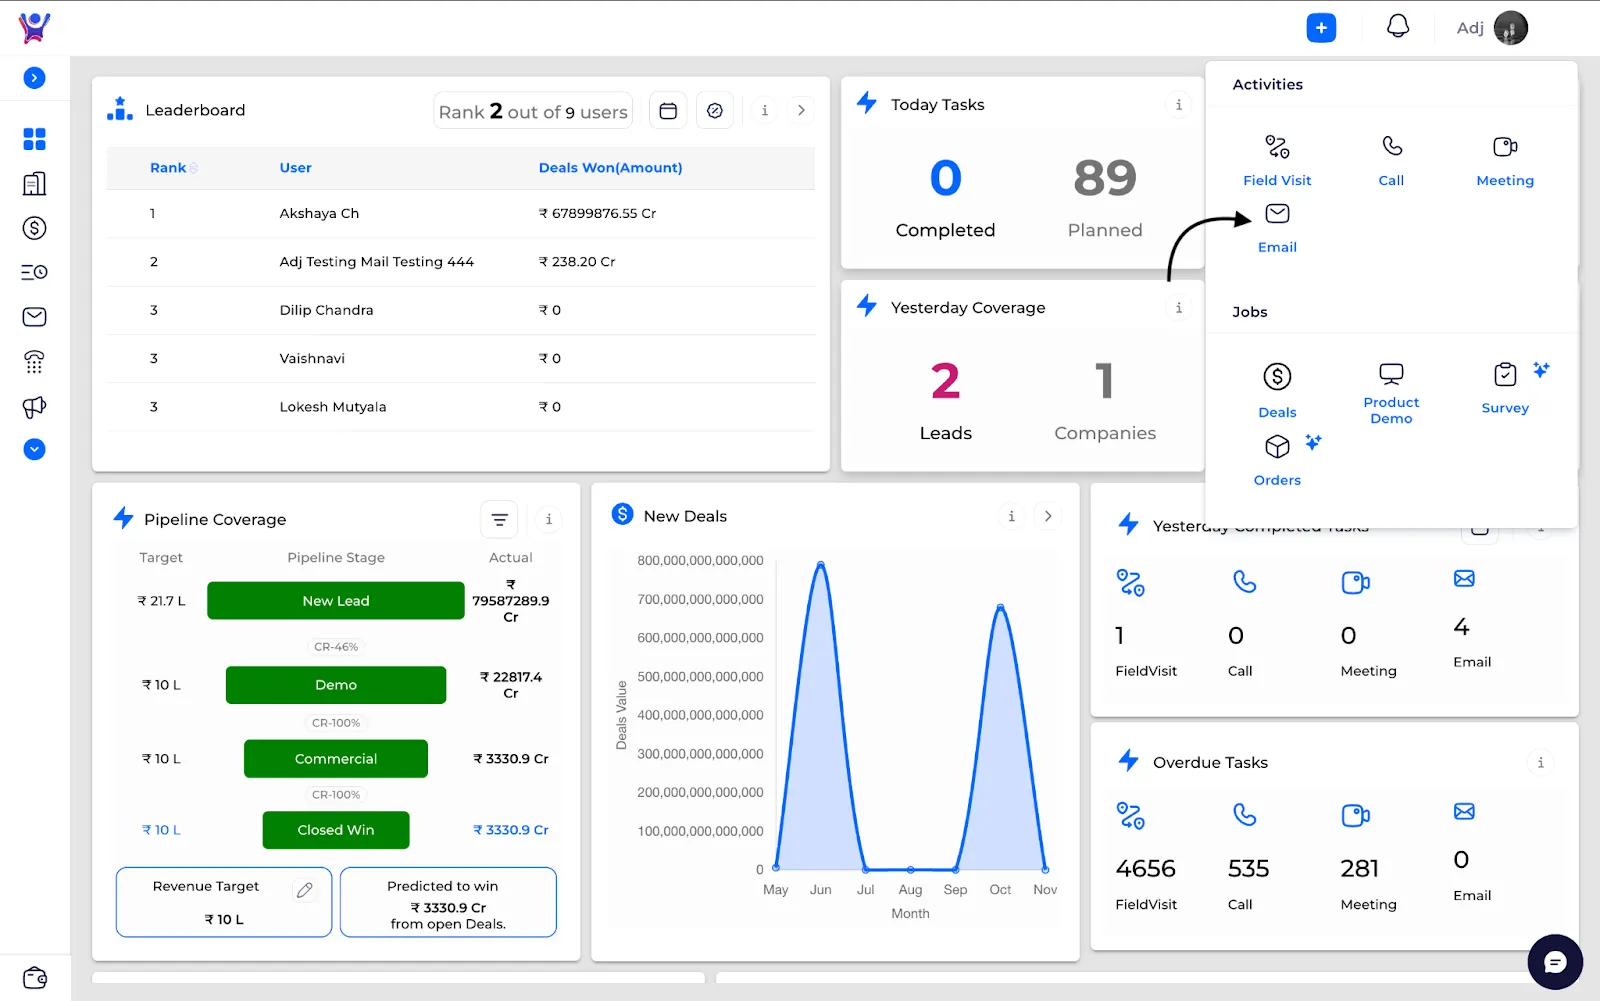
Task: Click the 1 Companies coverage count
Action: coord(1105,381)
